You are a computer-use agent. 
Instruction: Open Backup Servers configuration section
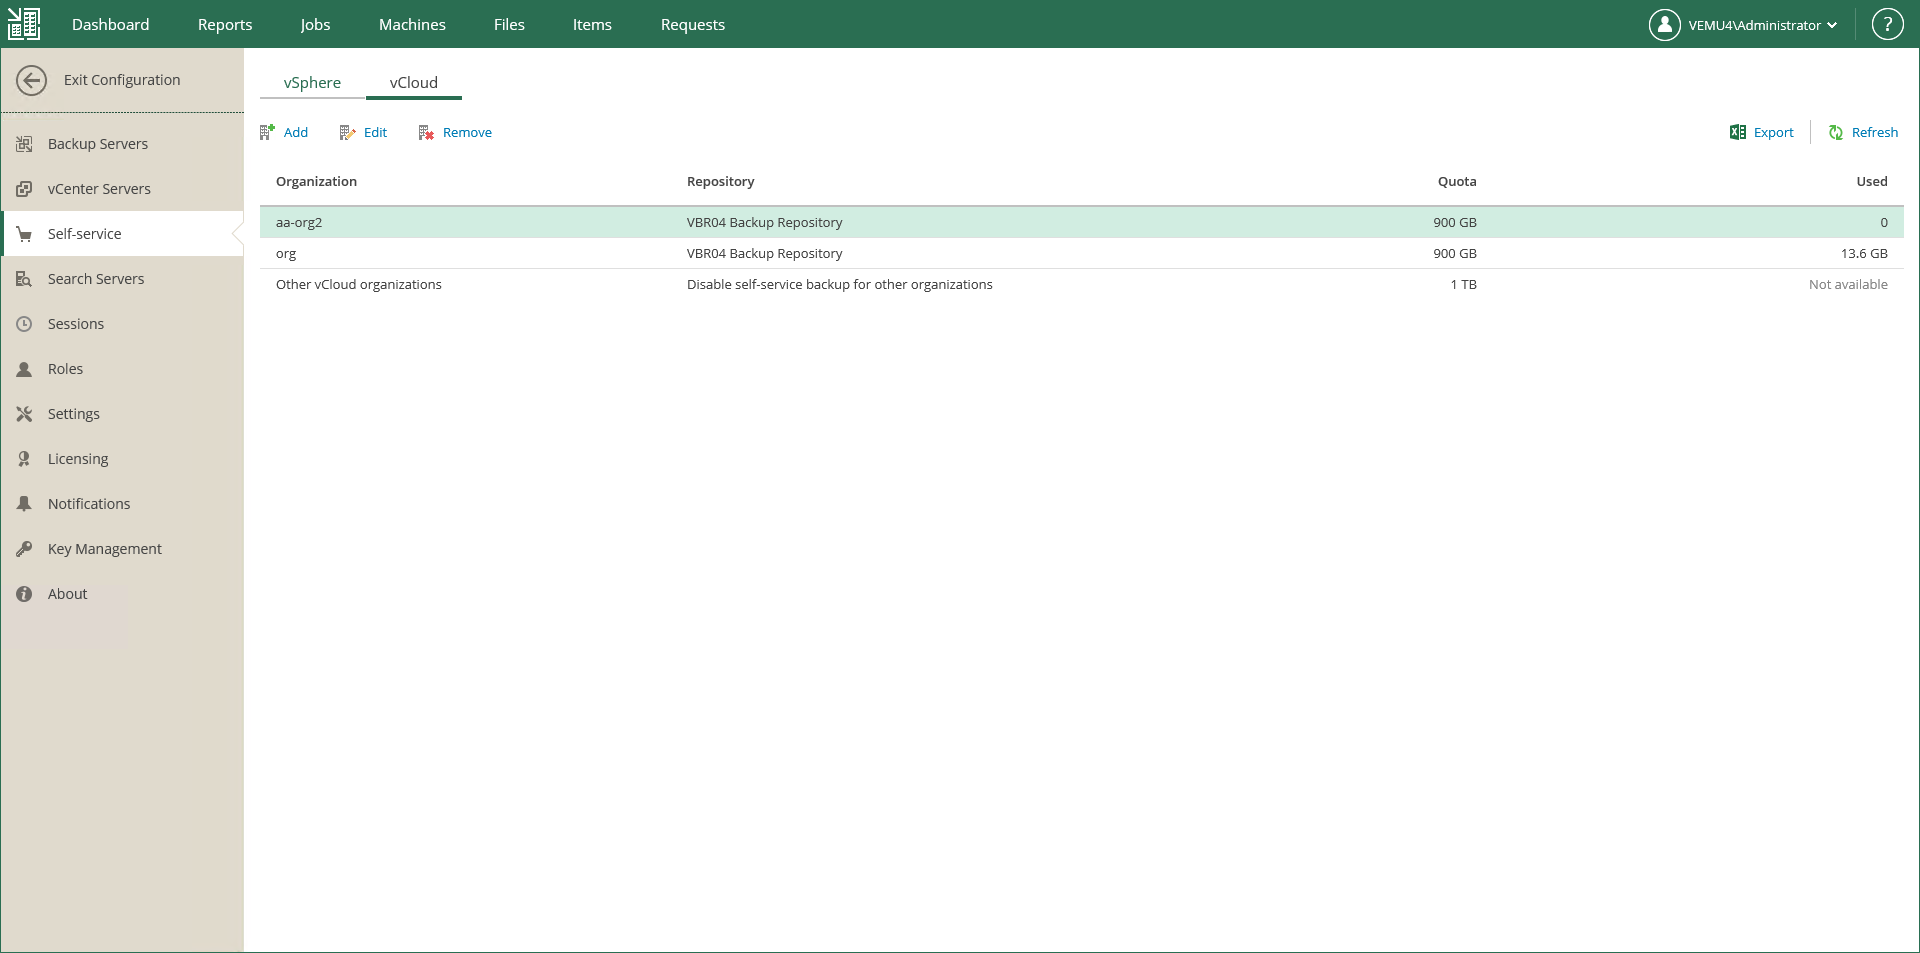[x=122, y=144]
